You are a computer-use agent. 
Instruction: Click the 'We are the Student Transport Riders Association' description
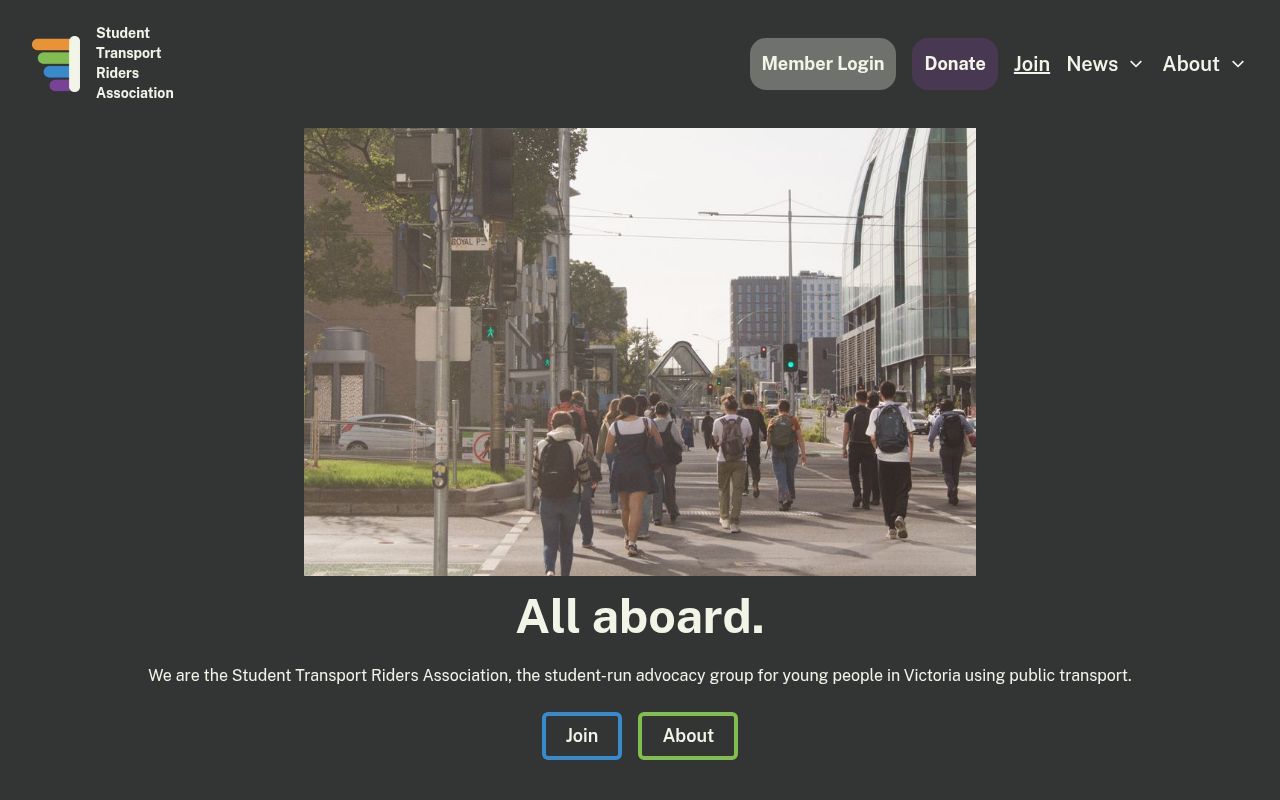pyautogui.click(x=640, y=676)
